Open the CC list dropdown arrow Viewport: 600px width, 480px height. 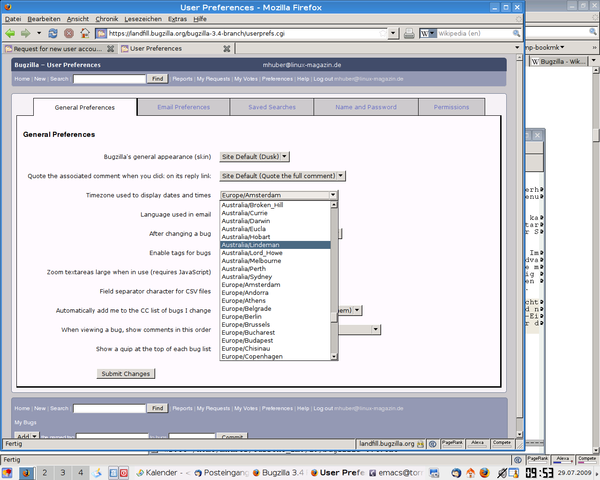point(357,310)
